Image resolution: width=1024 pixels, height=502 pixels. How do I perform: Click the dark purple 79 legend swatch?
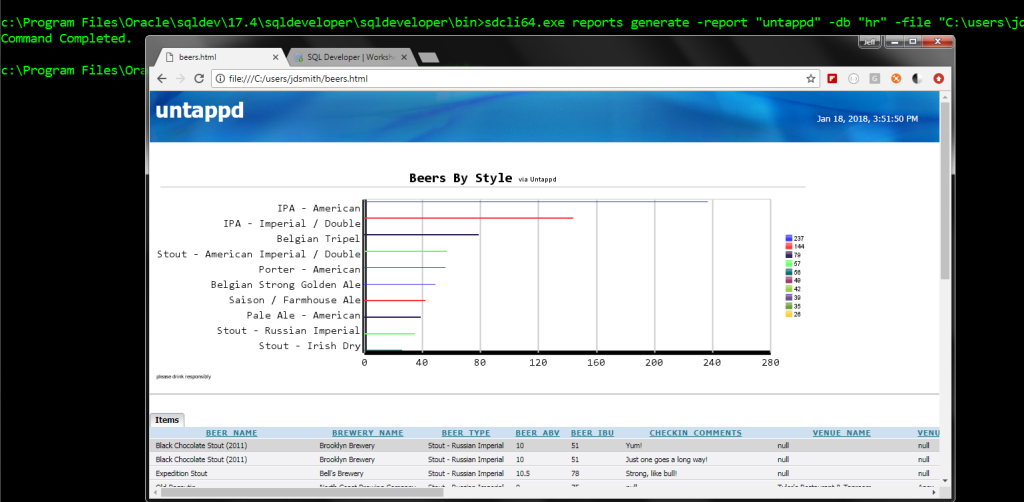click(789, 255)
